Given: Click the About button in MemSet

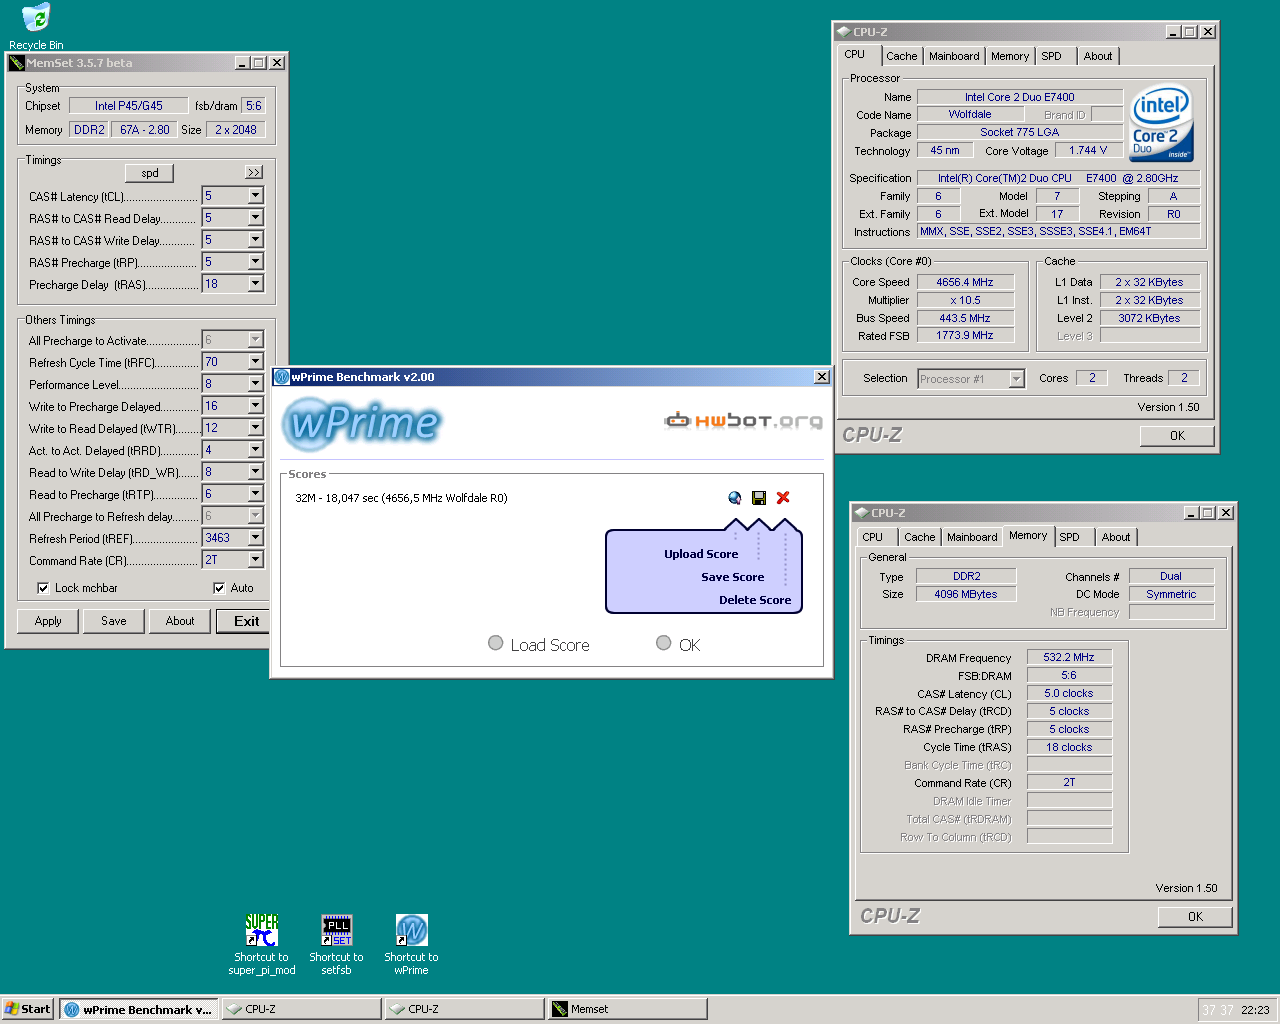Looking at the screenshot, I should click(180, 621).
